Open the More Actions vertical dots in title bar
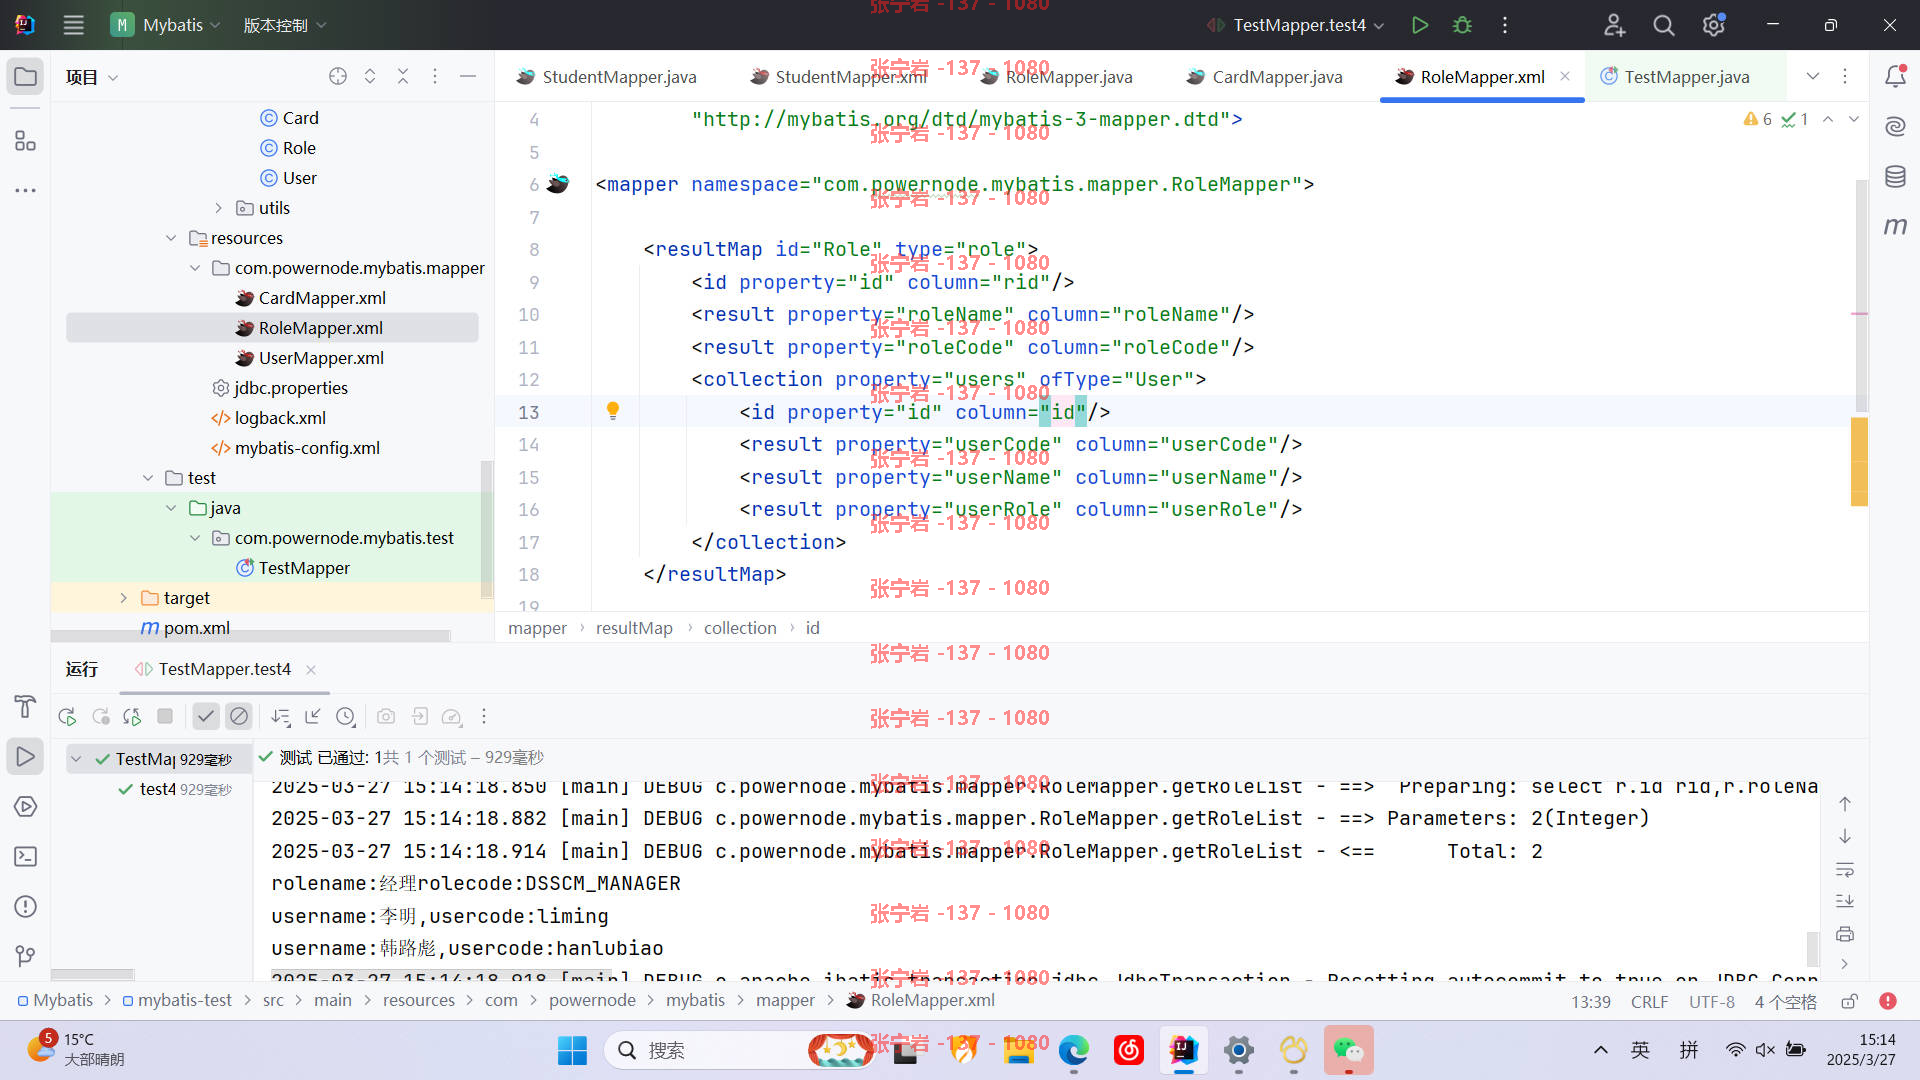Screen dimensions: 1920x1080 tap(1504, 25)
